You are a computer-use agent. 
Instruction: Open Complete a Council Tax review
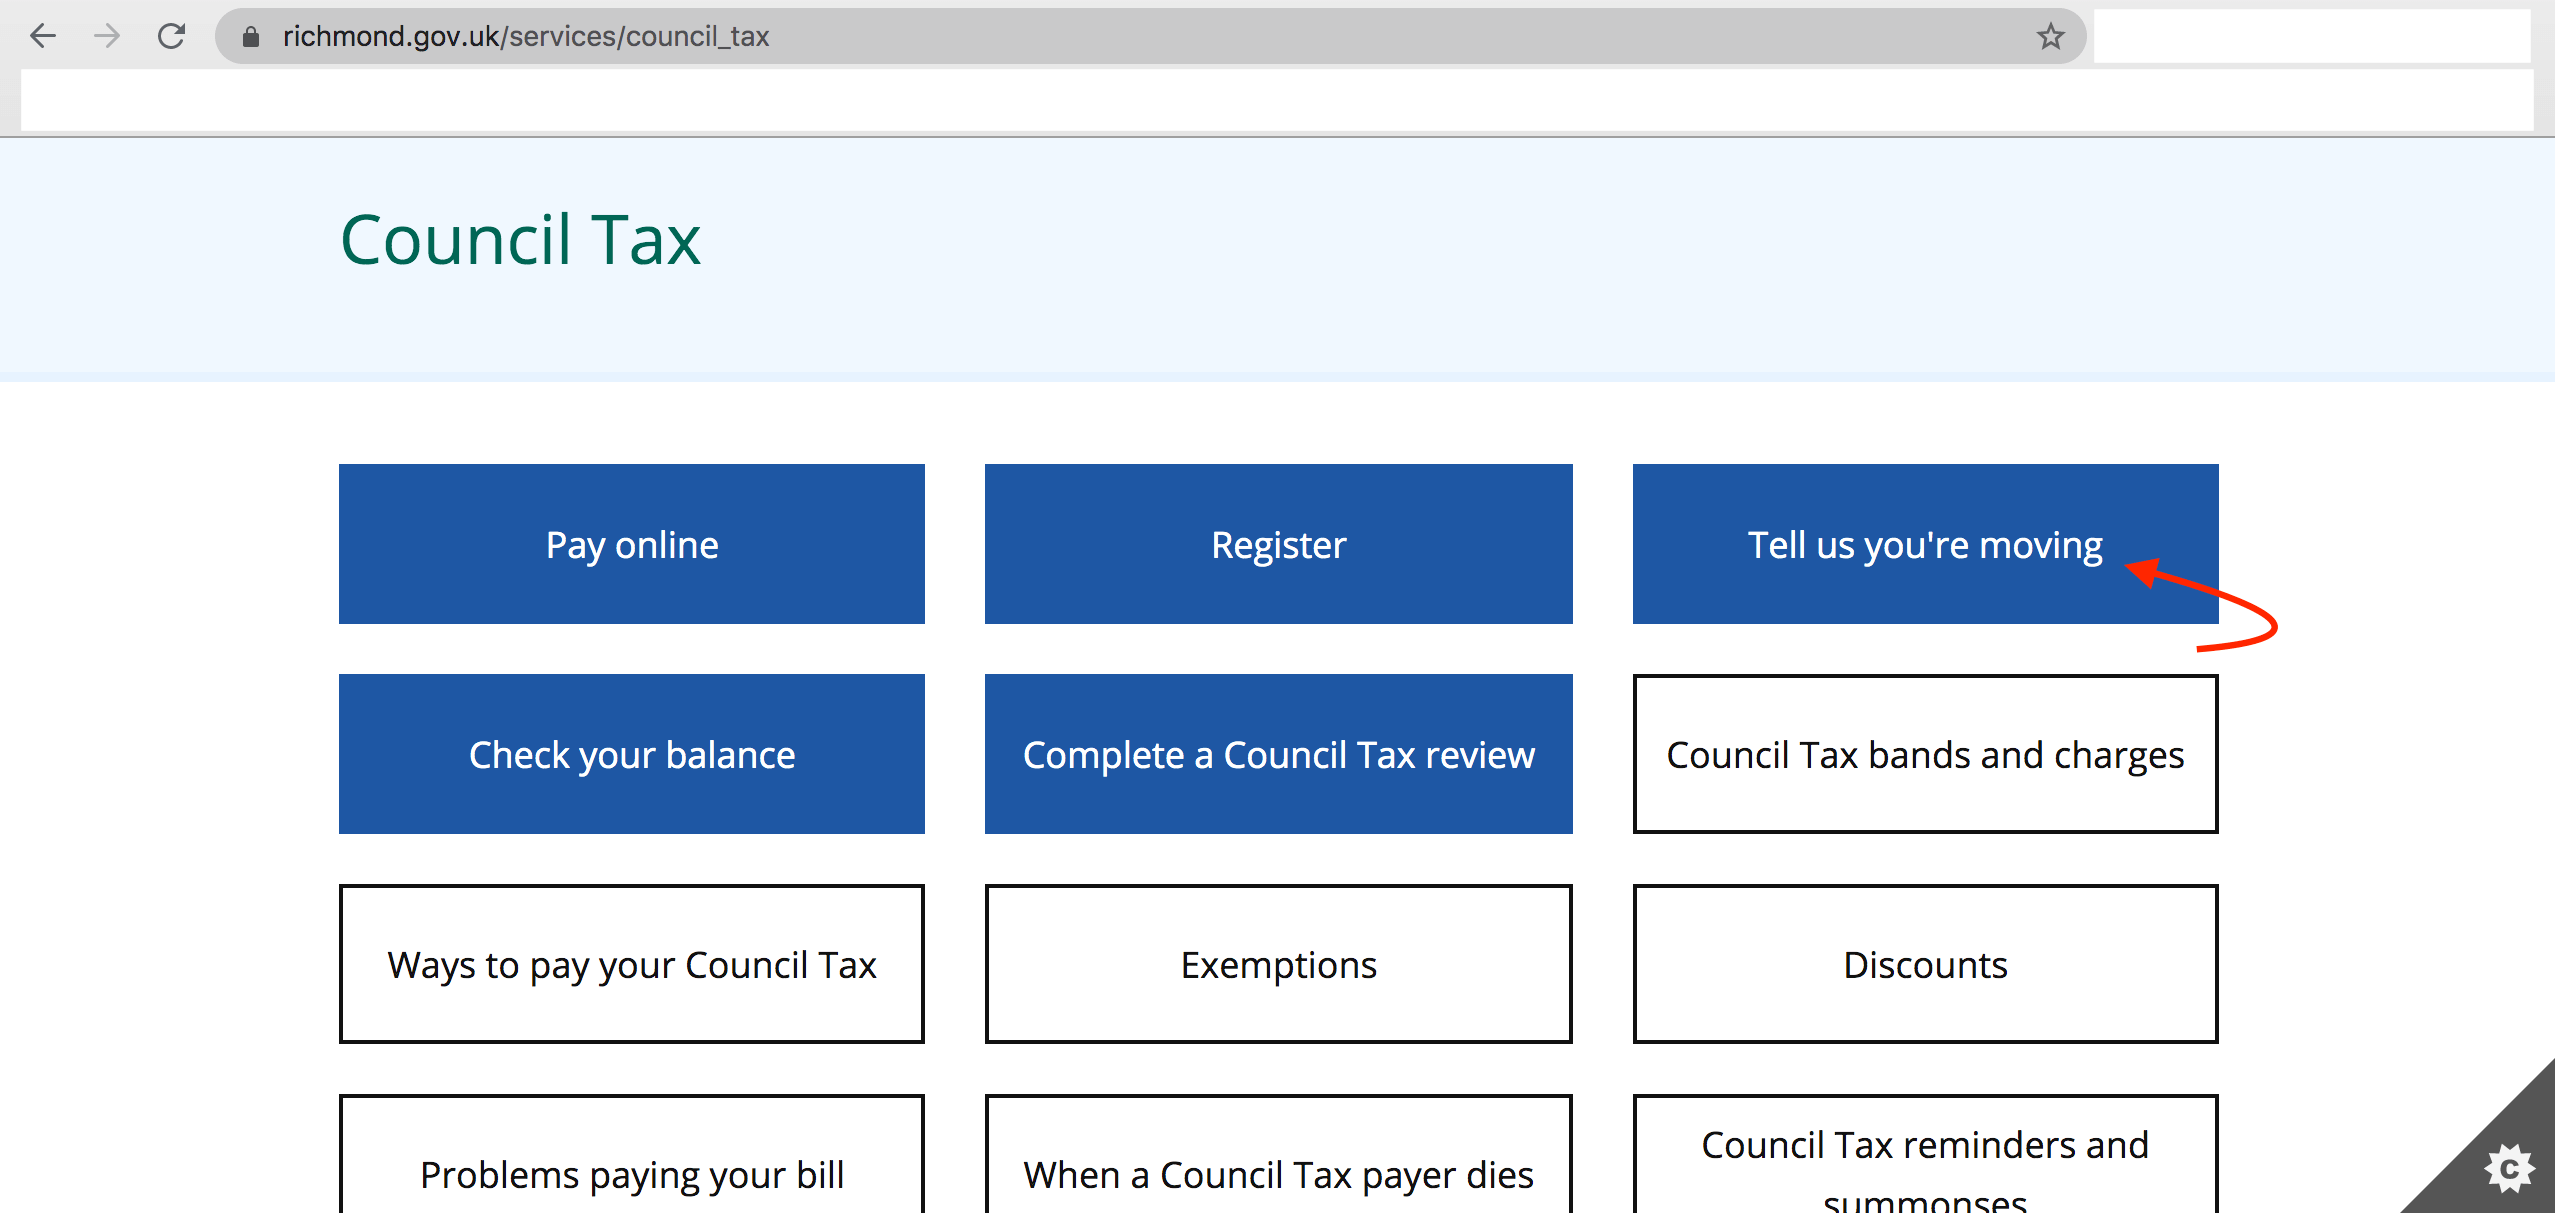[x=1278, y=754]
